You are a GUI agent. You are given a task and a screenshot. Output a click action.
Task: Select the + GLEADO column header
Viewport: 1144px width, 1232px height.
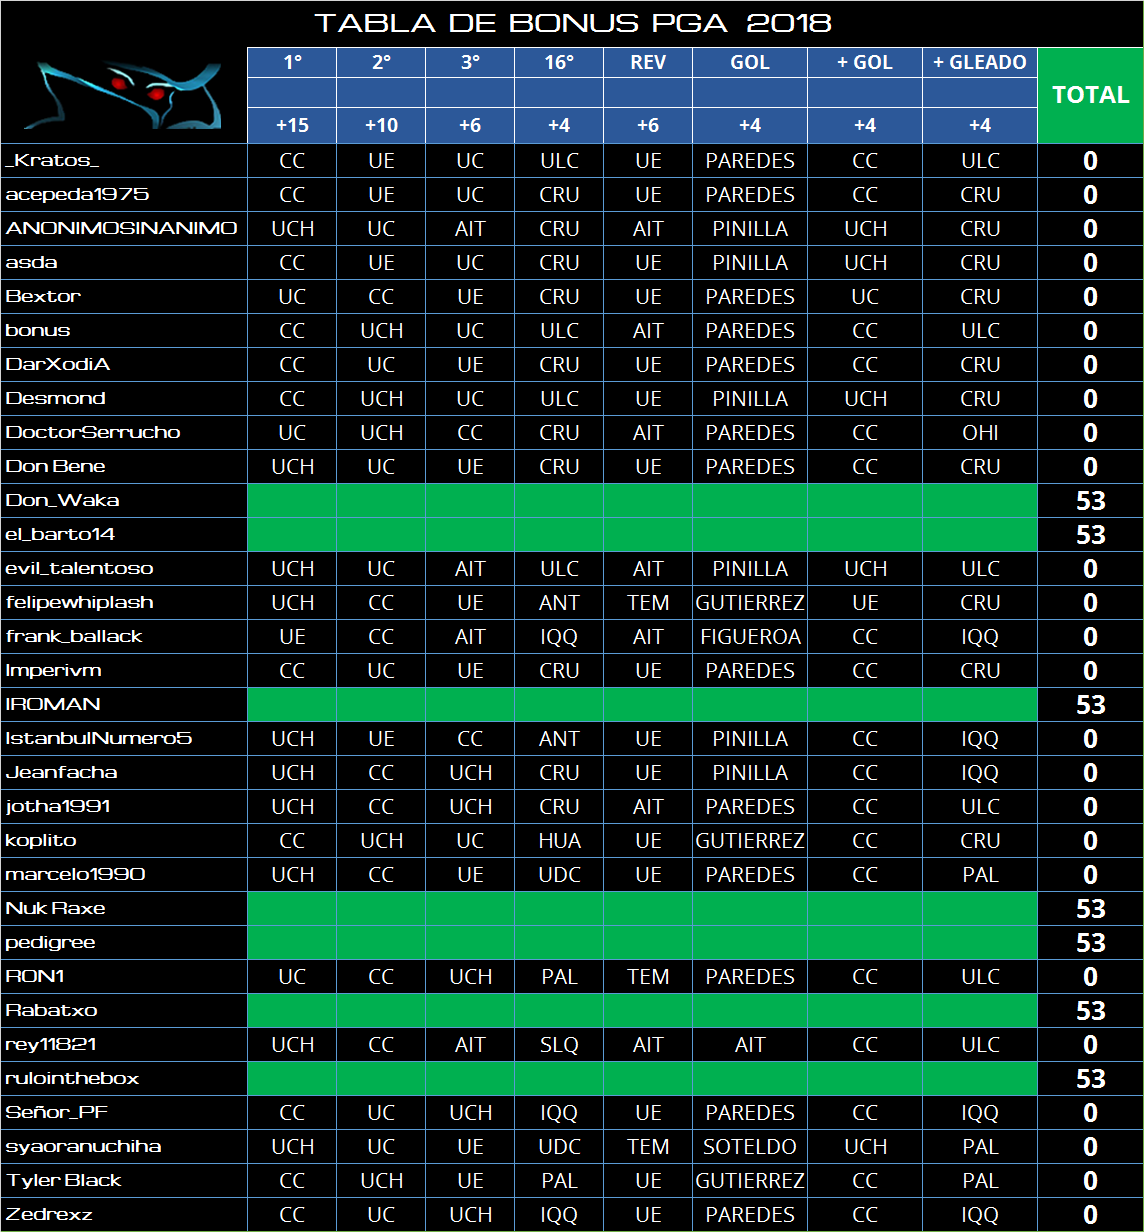coord(980,62)
